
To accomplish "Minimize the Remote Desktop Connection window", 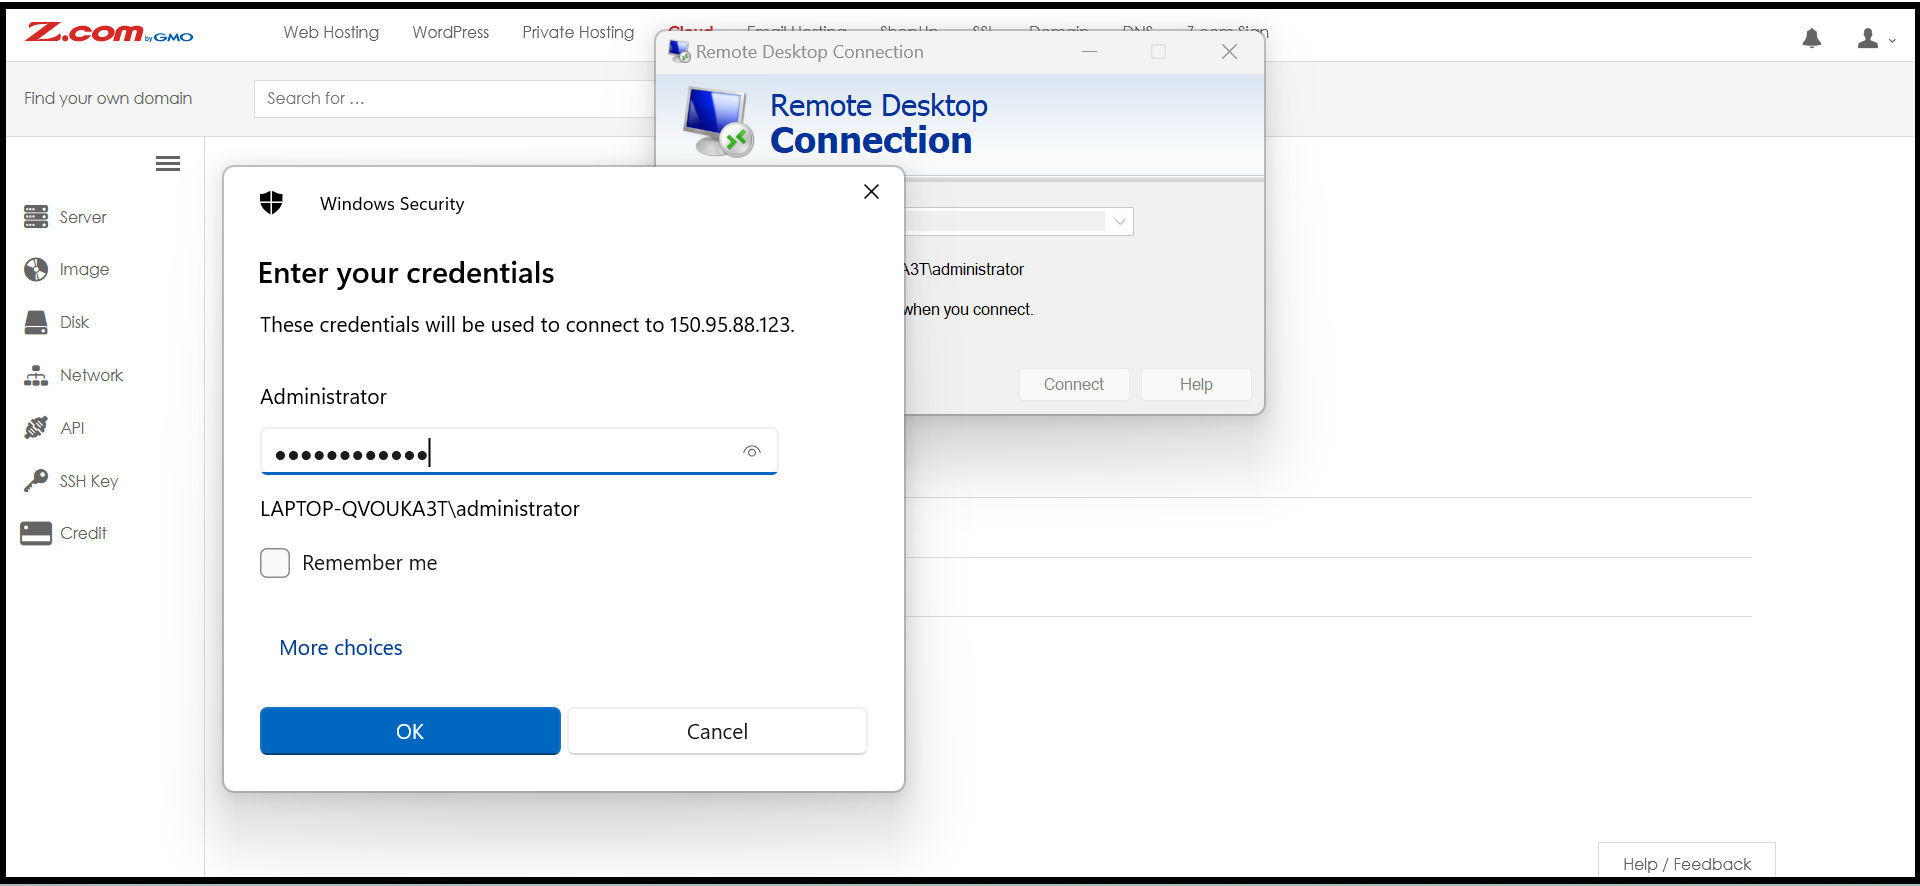I will tap(1090, 52).
